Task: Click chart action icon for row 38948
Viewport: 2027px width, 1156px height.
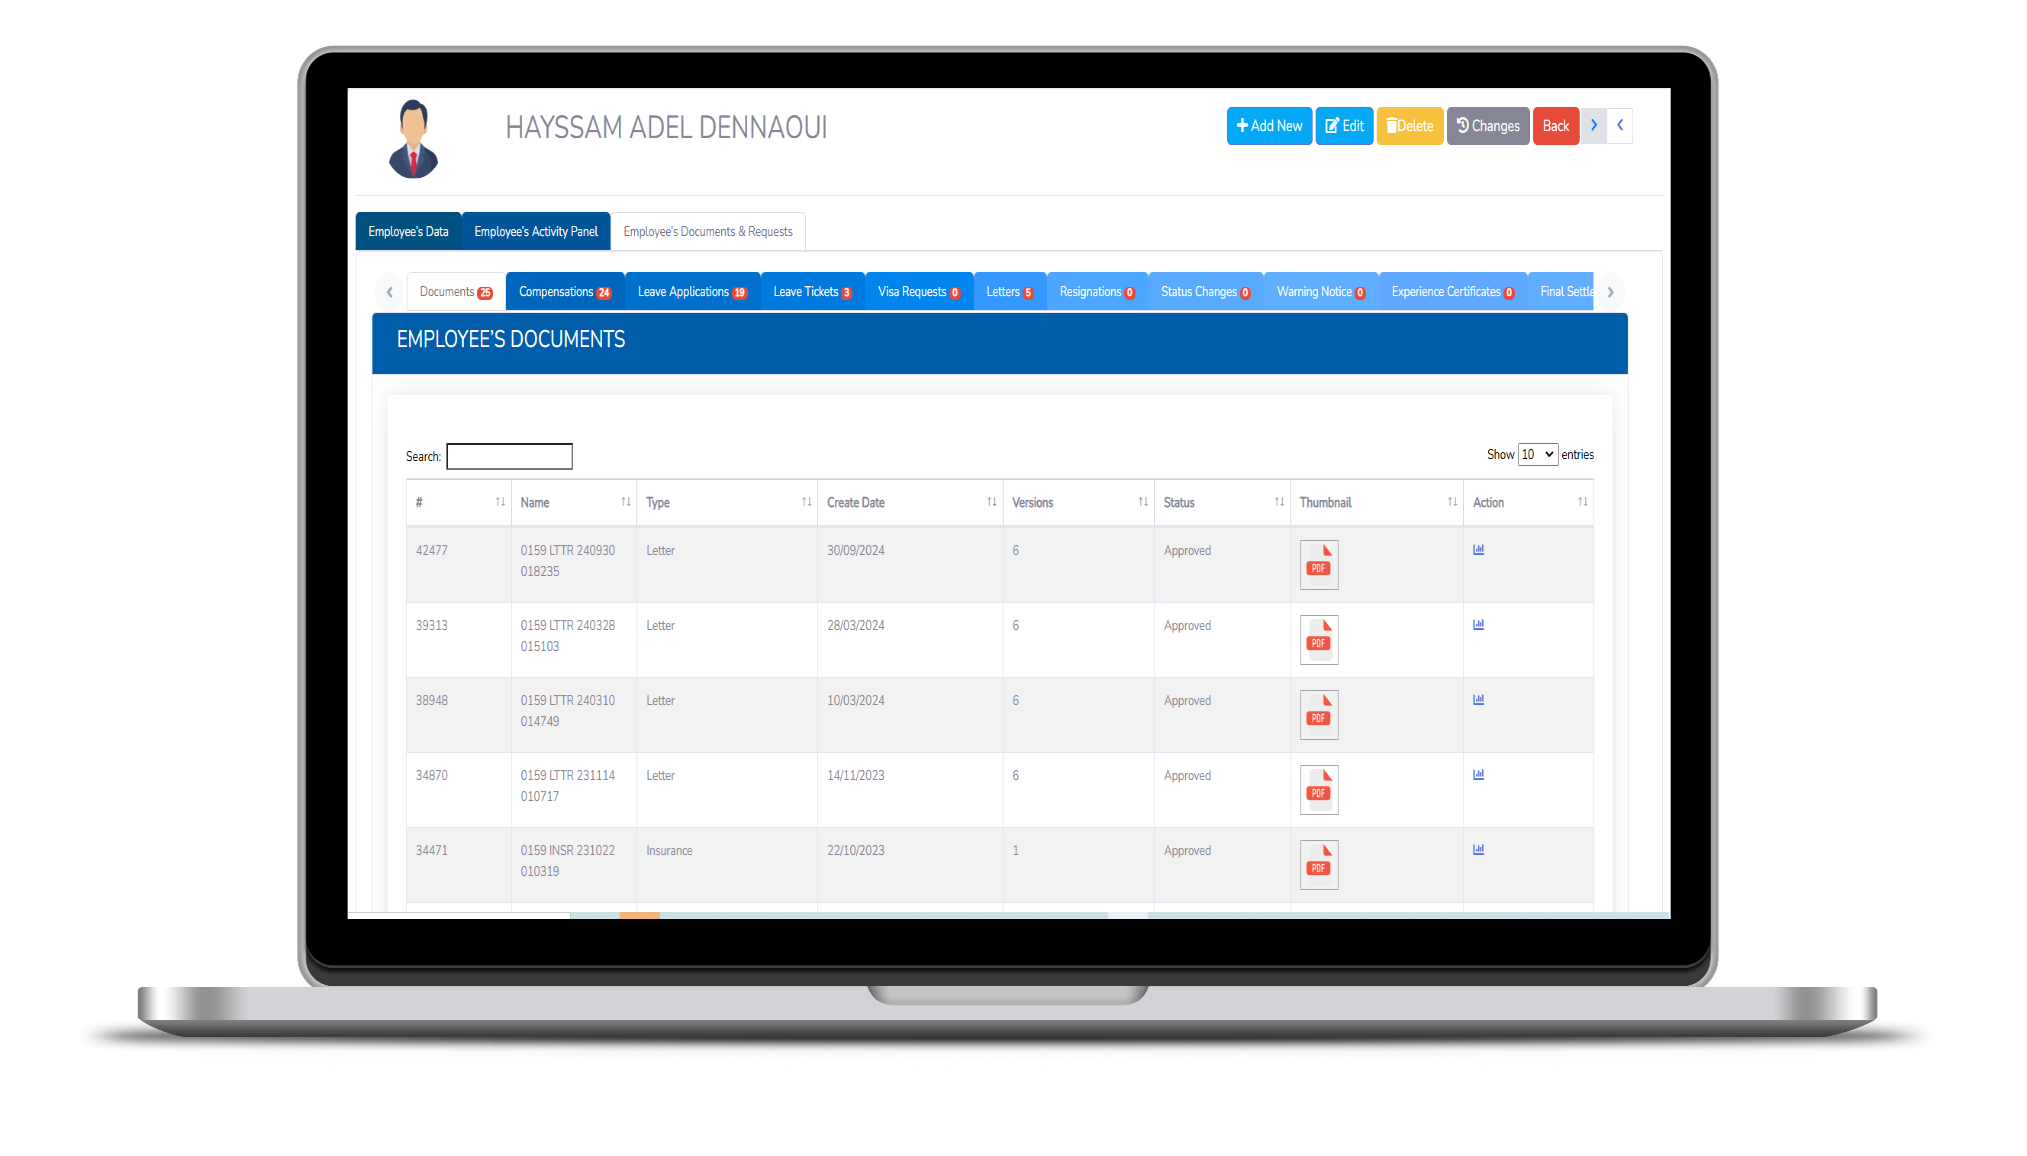Action: (1478, 700)
